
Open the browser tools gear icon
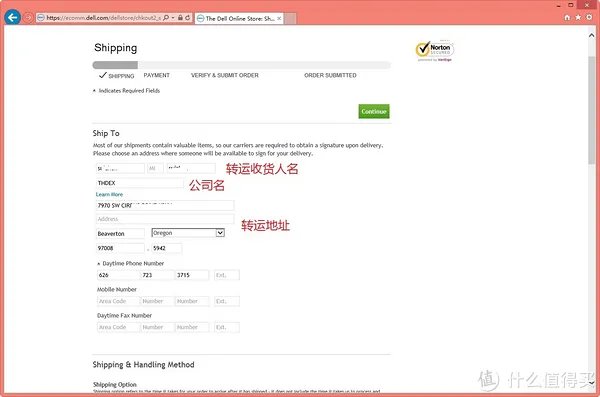[x=589, y=17]
